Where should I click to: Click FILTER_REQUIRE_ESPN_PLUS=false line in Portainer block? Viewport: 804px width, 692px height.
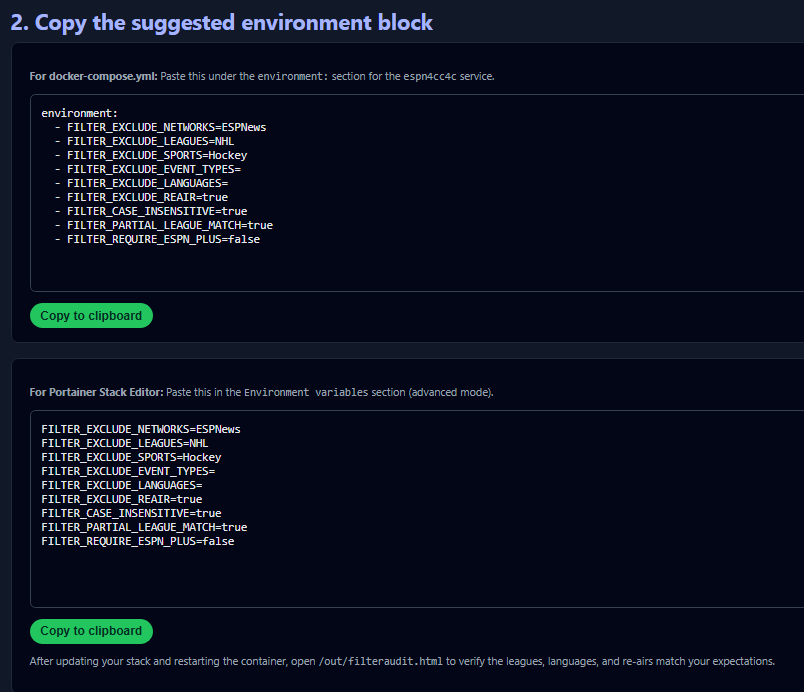point(137,541)
